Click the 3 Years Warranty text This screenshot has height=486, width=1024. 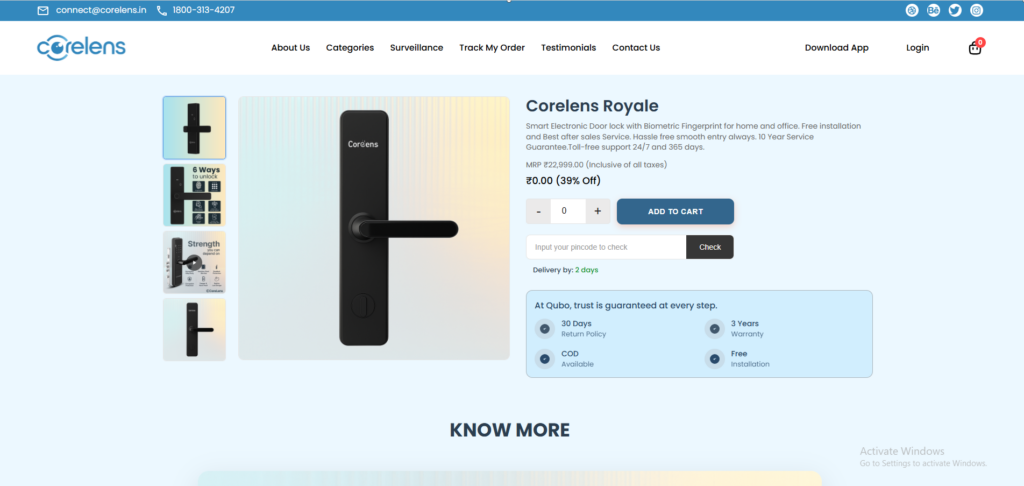[x=746, y=329]
